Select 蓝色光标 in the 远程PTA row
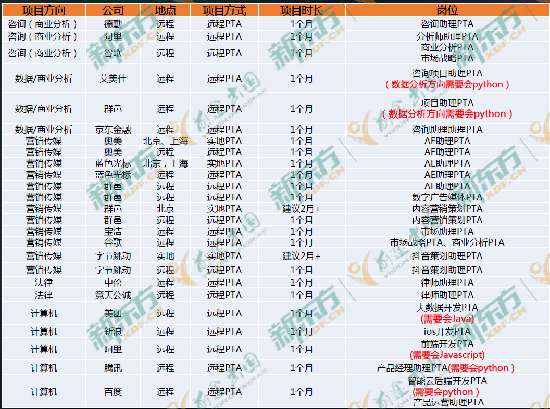Screen dimensions: 550x409 tap(113, 175)
